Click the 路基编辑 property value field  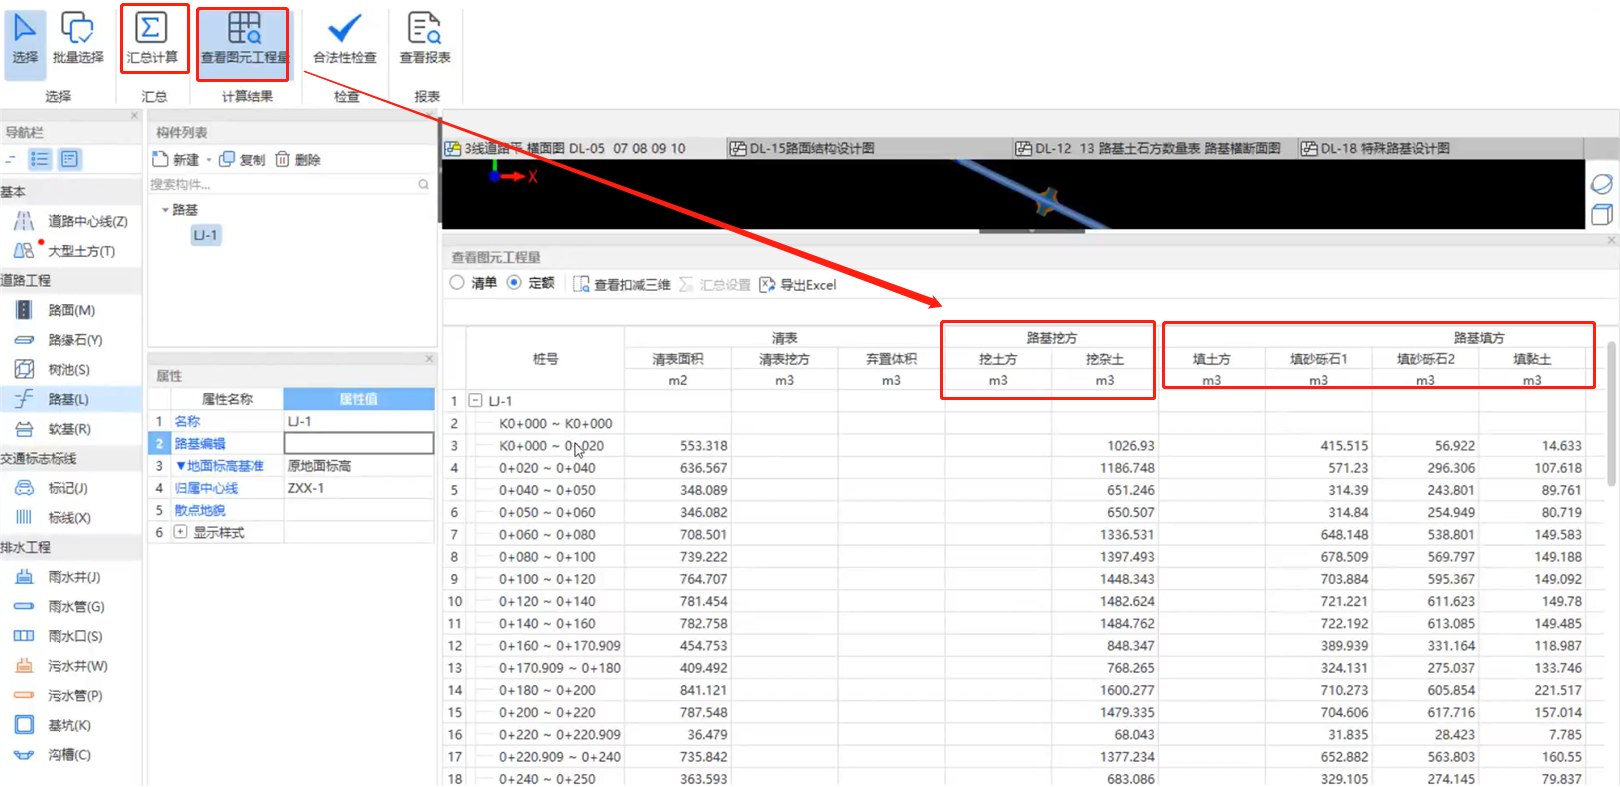tap(359, 443)
